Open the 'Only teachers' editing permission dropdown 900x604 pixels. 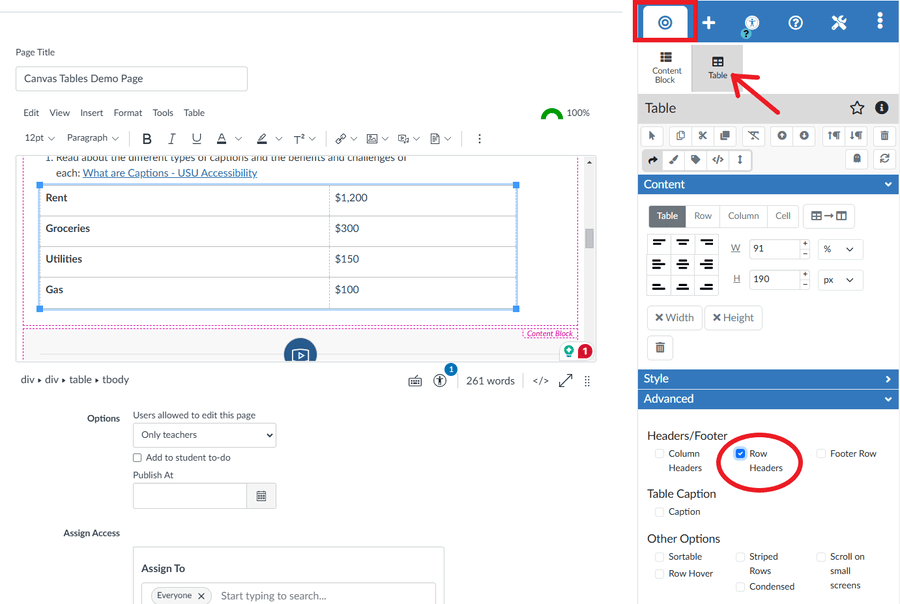pos(204,434)
